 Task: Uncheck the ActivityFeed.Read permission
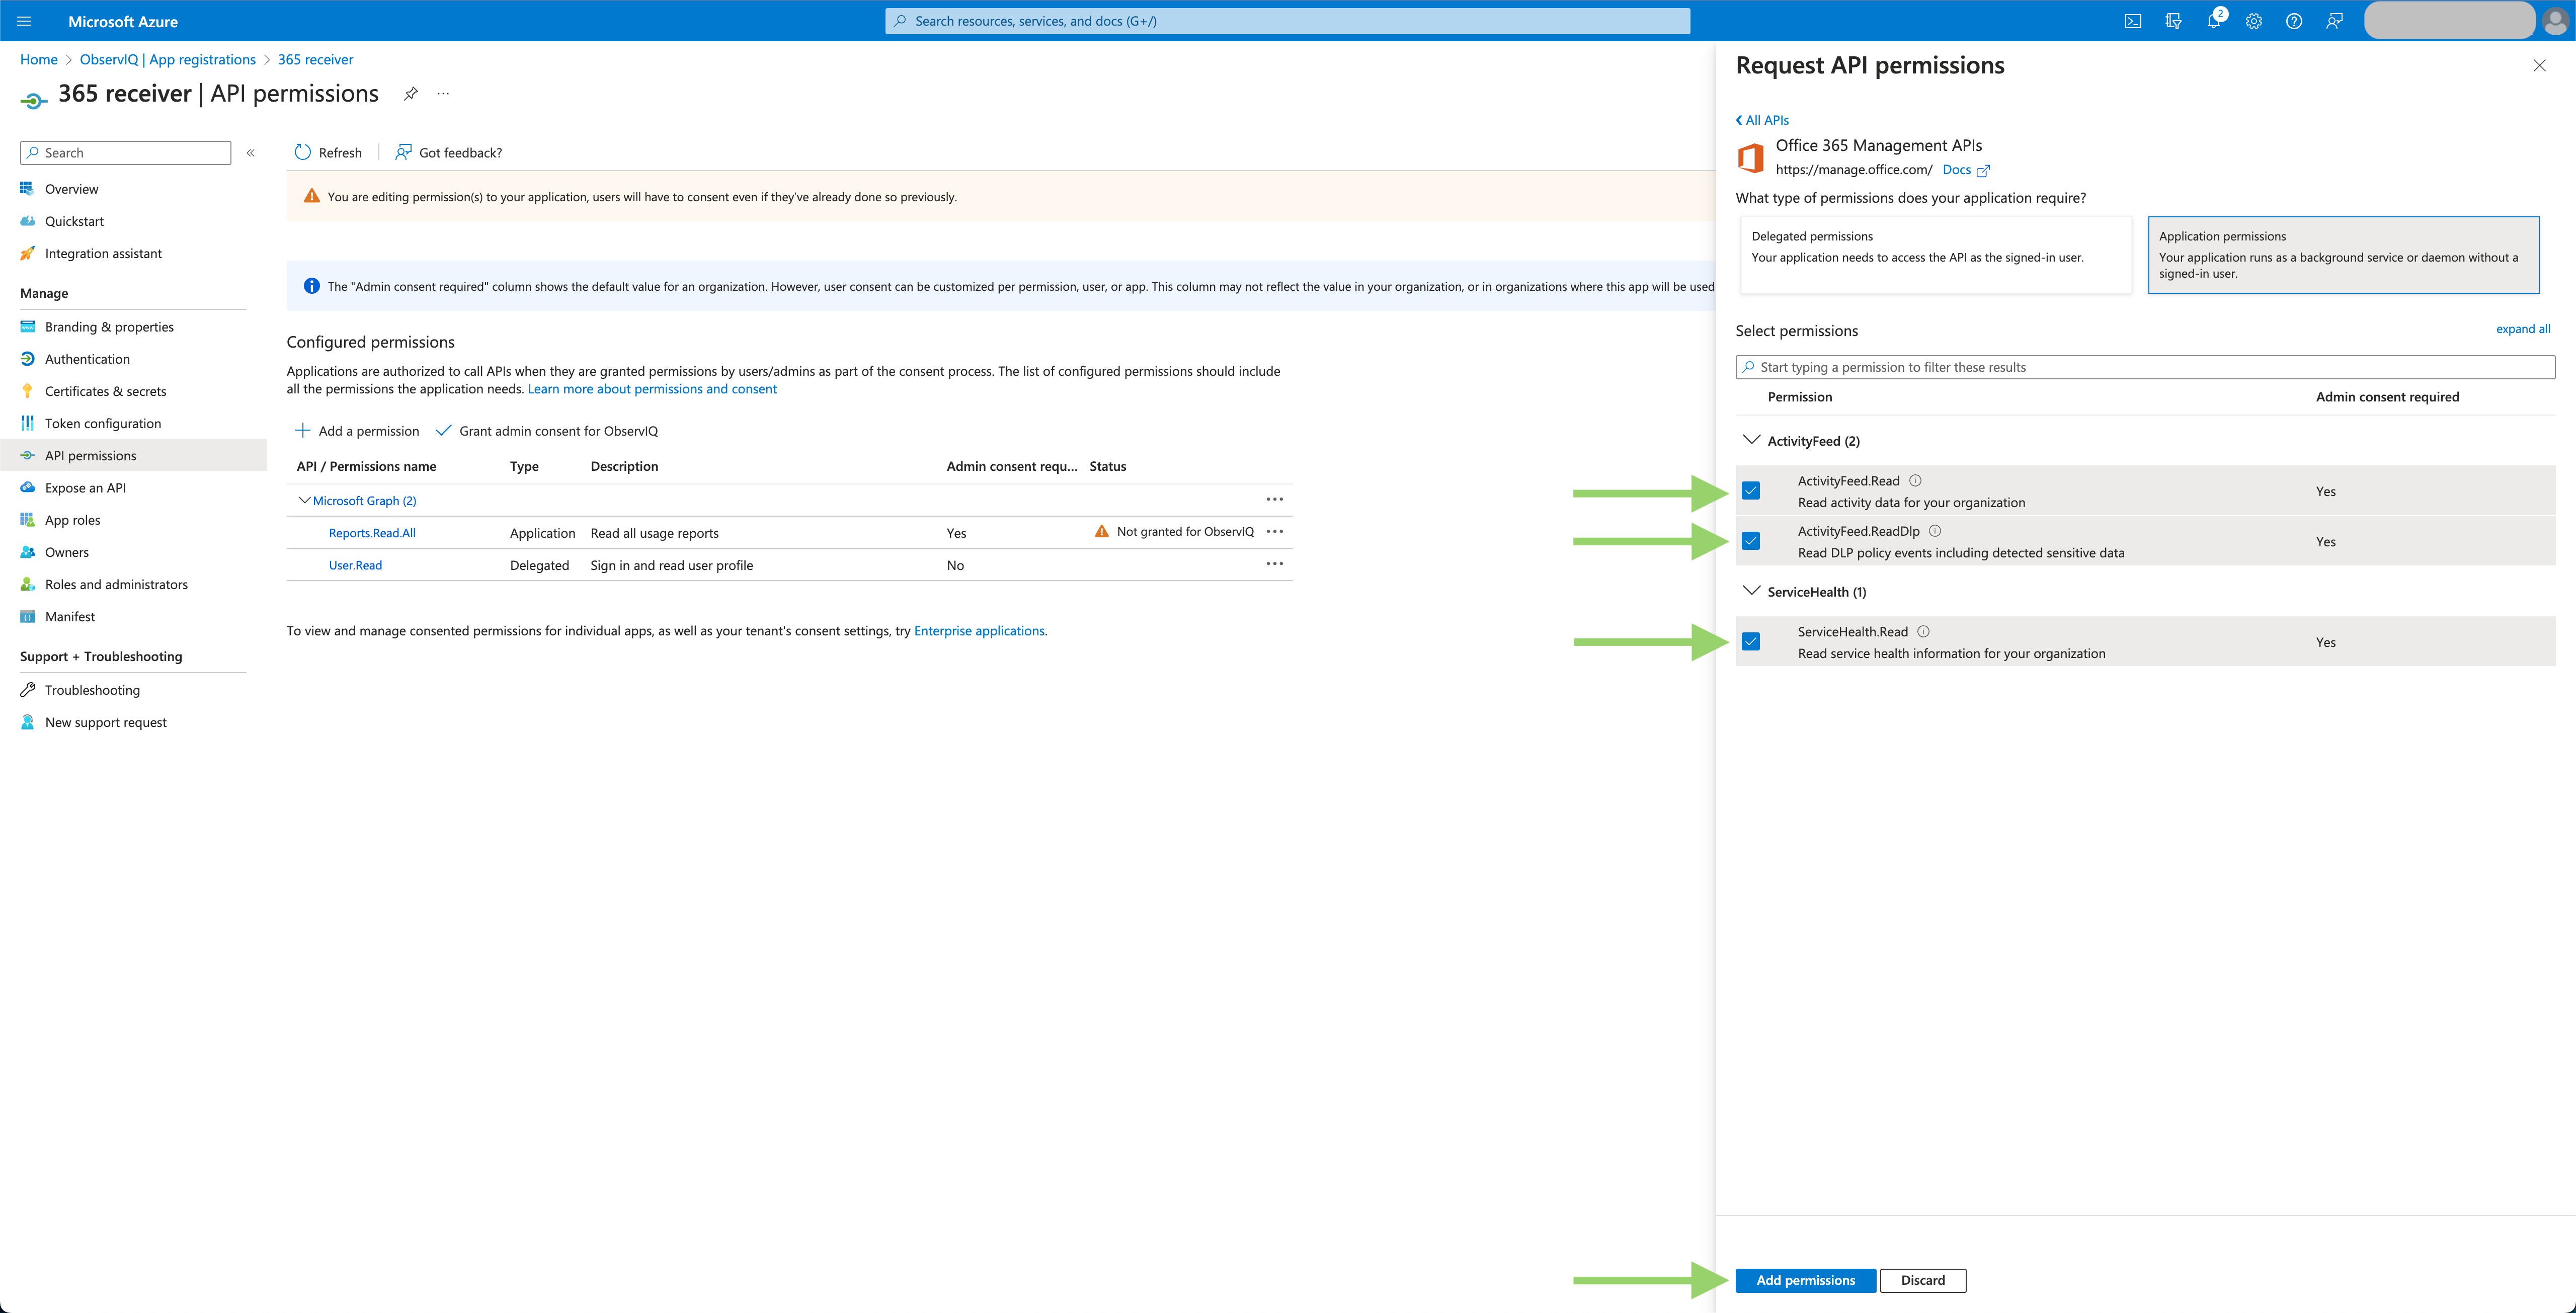[1751, 491]
